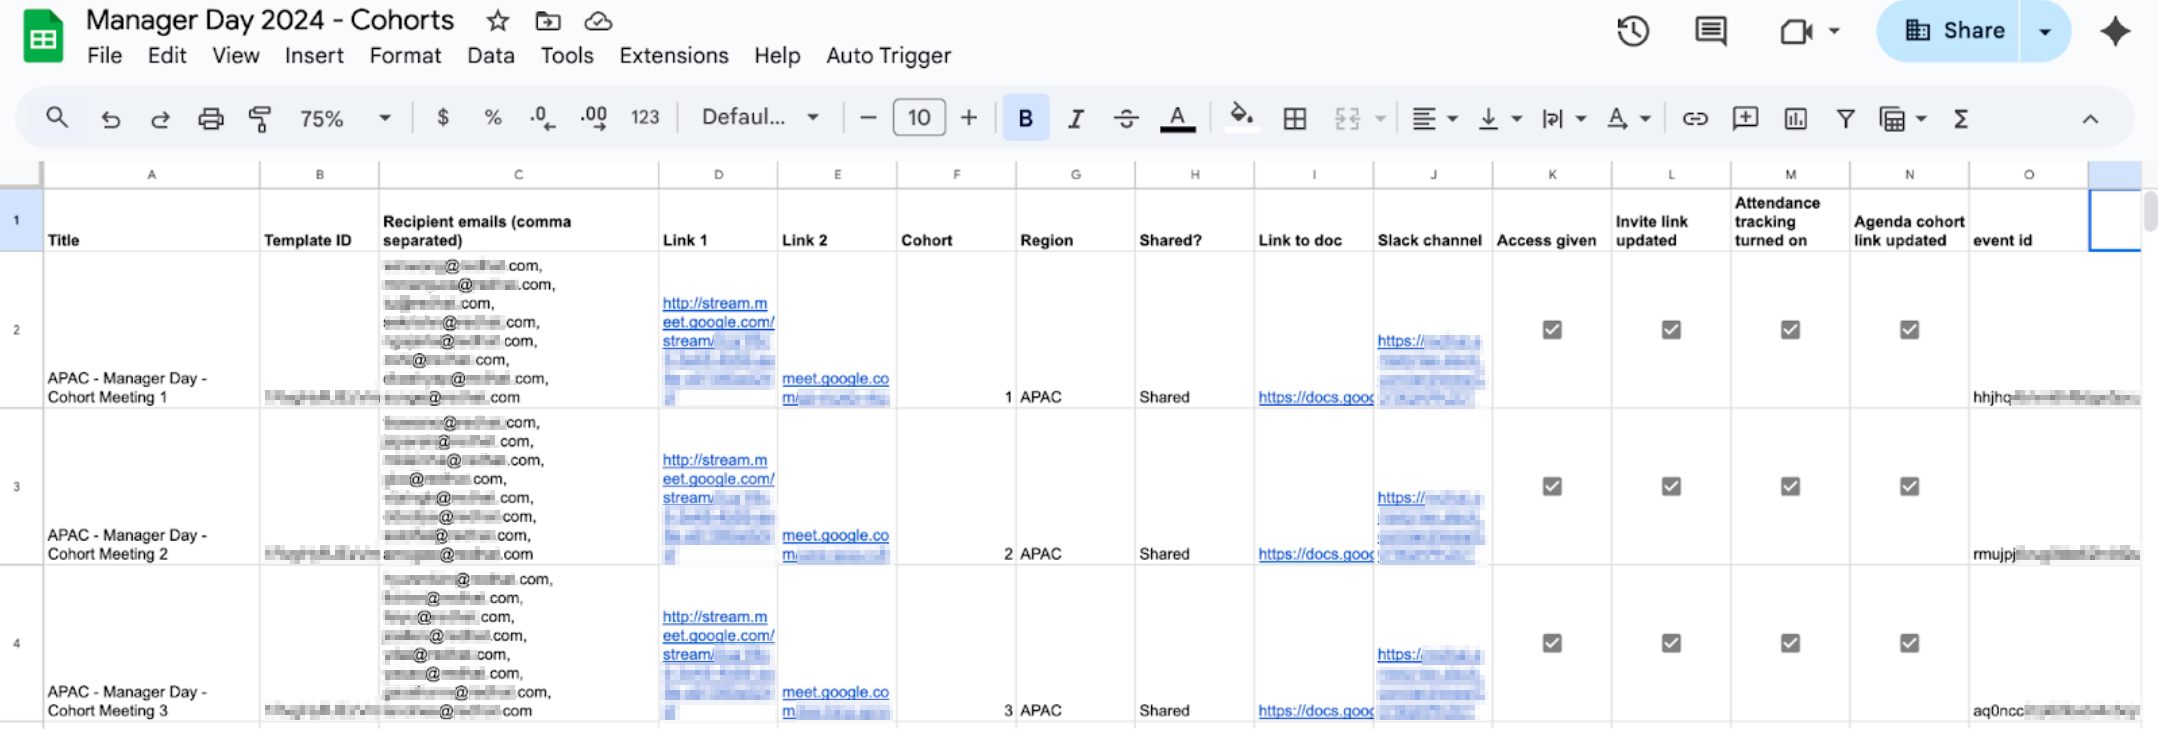This screenshot has height=737, width=2166.
Task: Toggle Agenda cohort link checkbox for Cohort Meeting 3
Action: [x=1909, y=644]
